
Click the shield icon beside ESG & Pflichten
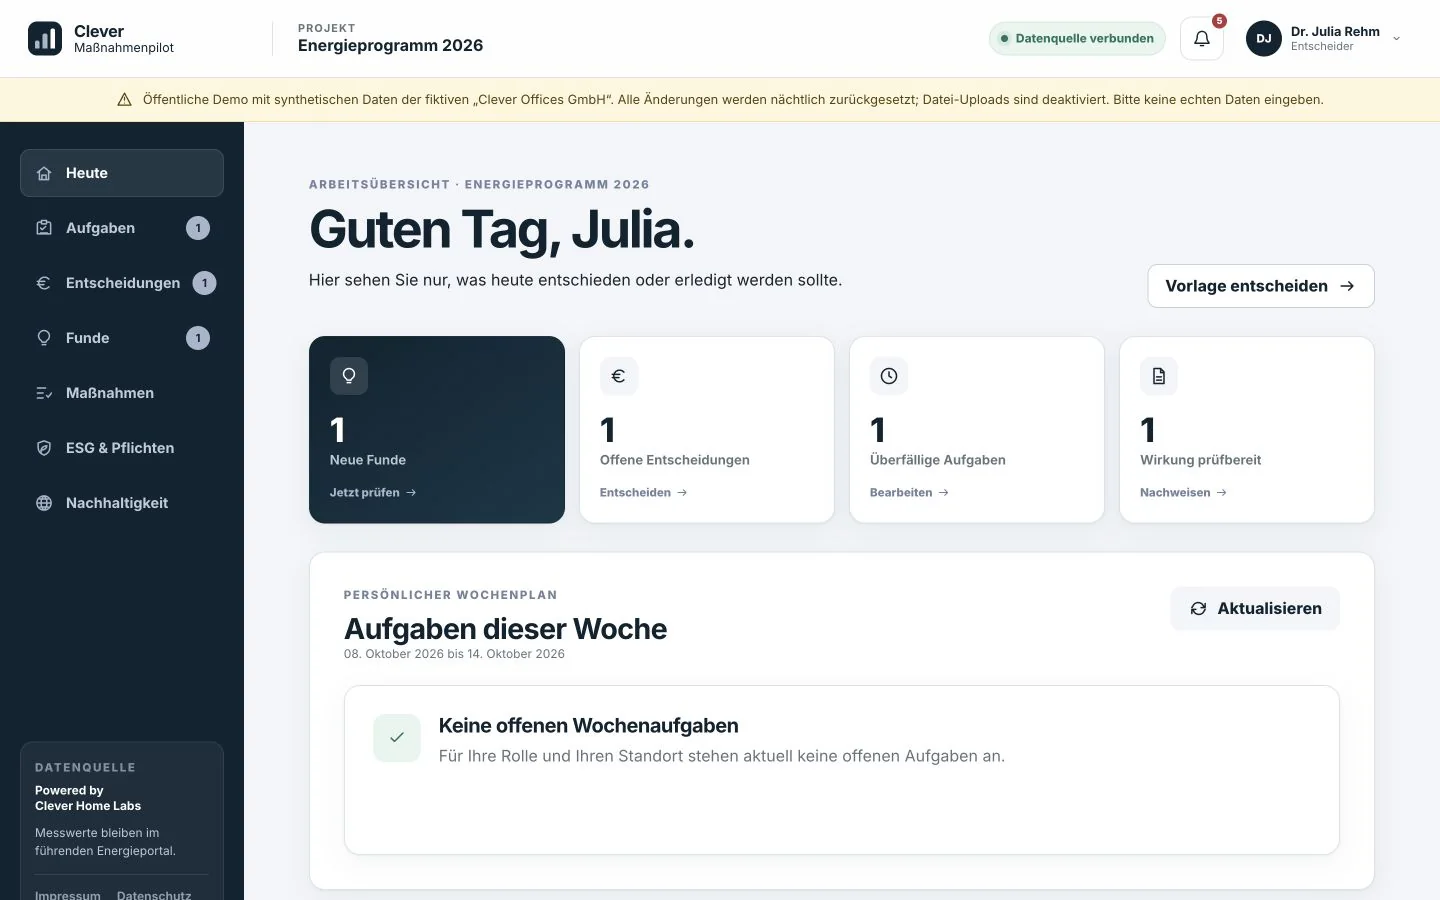coord(44,448)
